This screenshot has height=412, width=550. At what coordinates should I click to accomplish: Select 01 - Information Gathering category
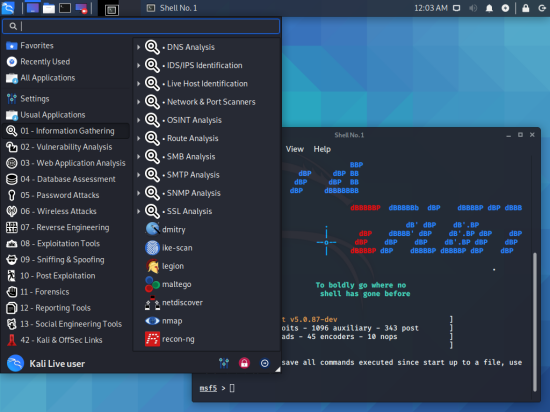tap(66, 131)
